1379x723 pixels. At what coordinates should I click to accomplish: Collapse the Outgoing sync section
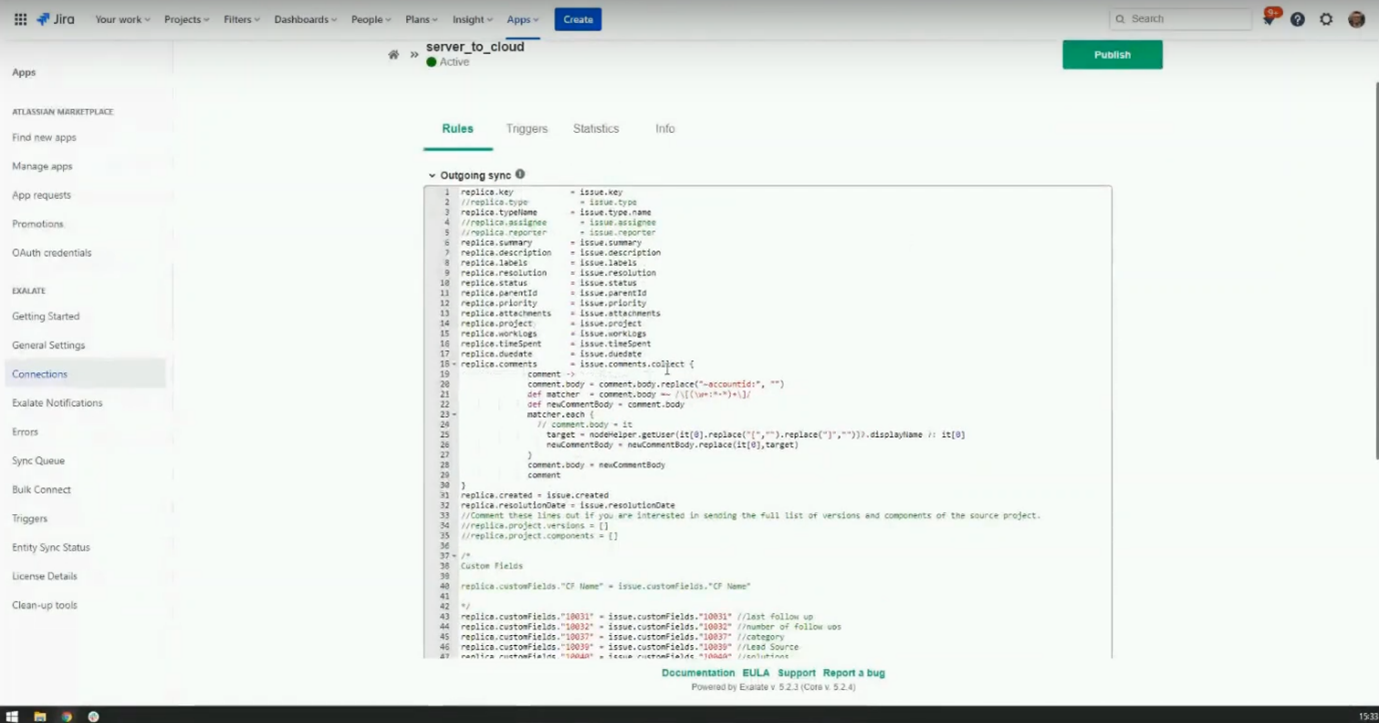432,175
